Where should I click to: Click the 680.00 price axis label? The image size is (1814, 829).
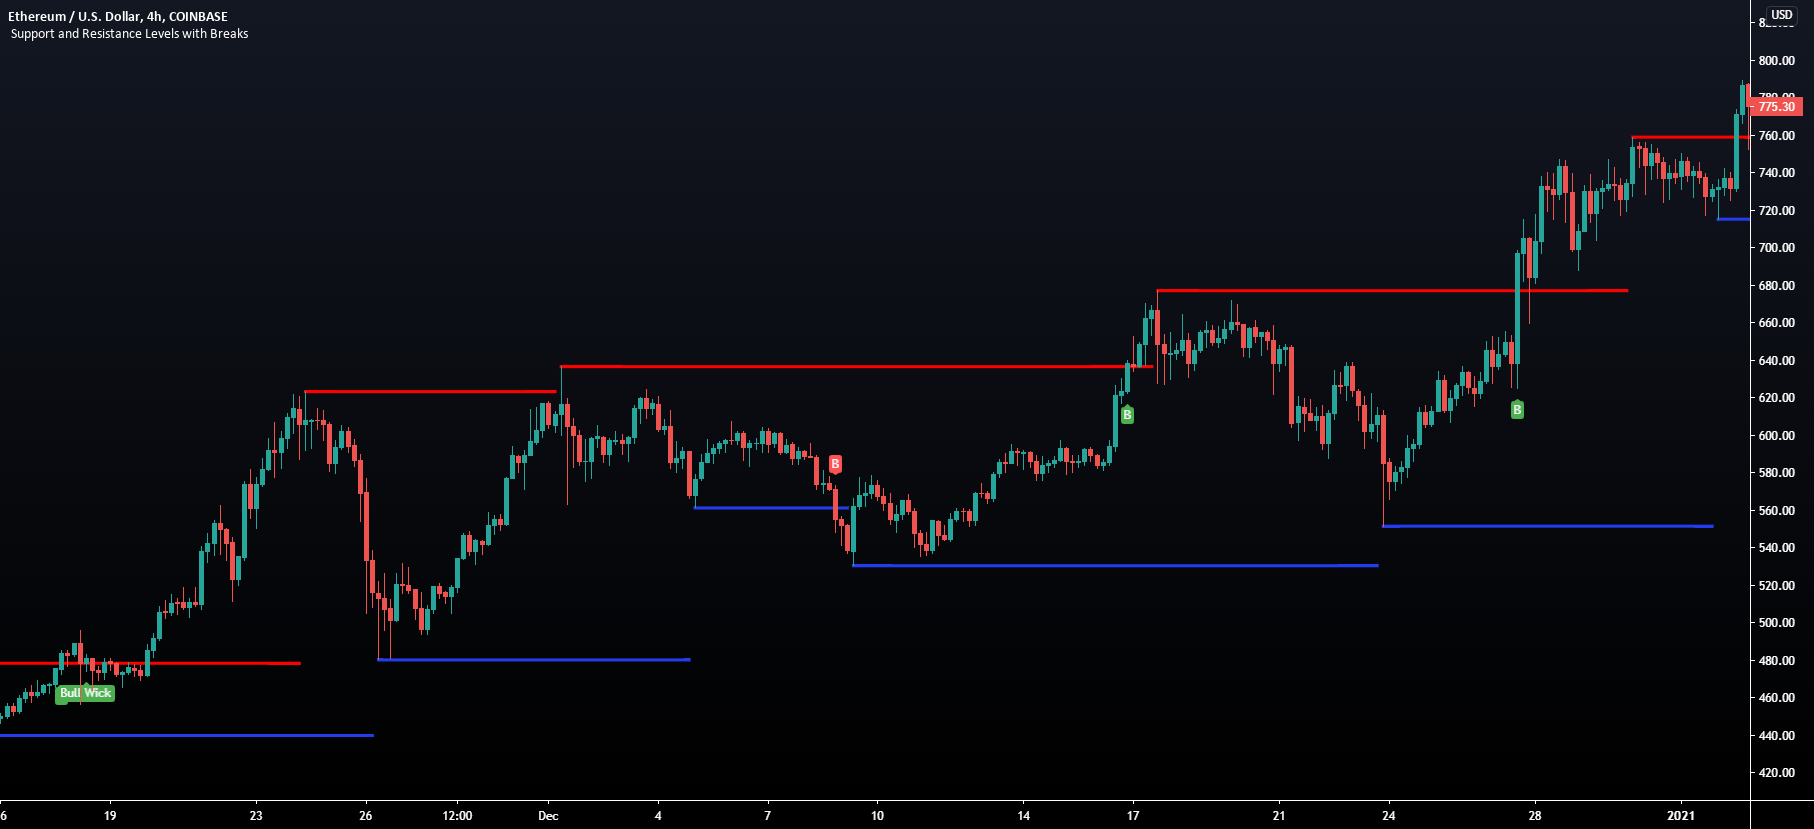pos(1777,286)
